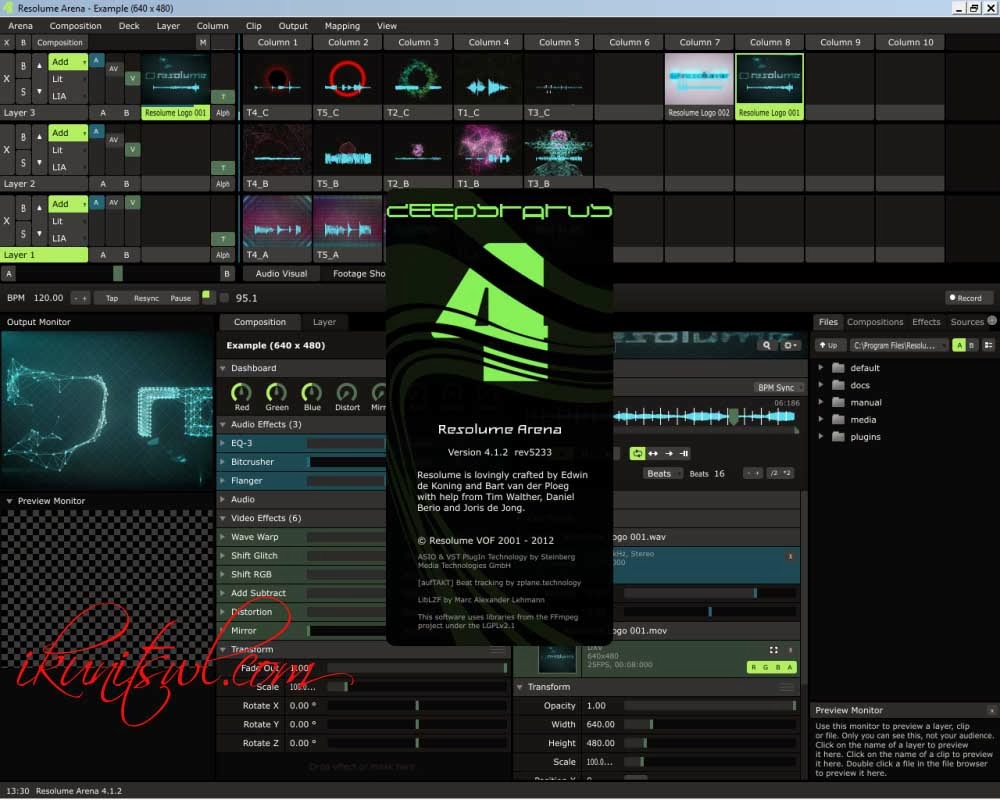Open the Arena menu
1000x800 pixels.
tap(20, 26)
